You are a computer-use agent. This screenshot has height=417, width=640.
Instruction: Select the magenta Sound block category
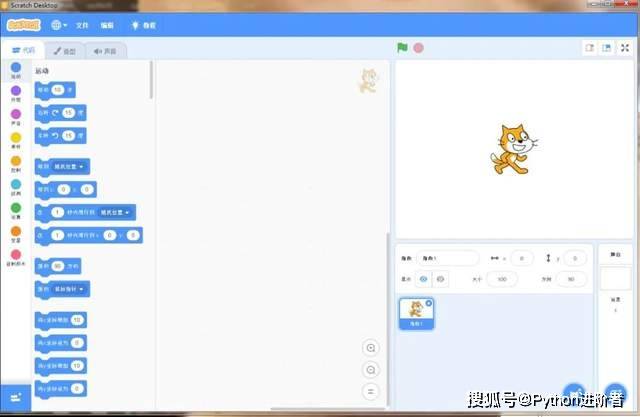click(16, 117)
